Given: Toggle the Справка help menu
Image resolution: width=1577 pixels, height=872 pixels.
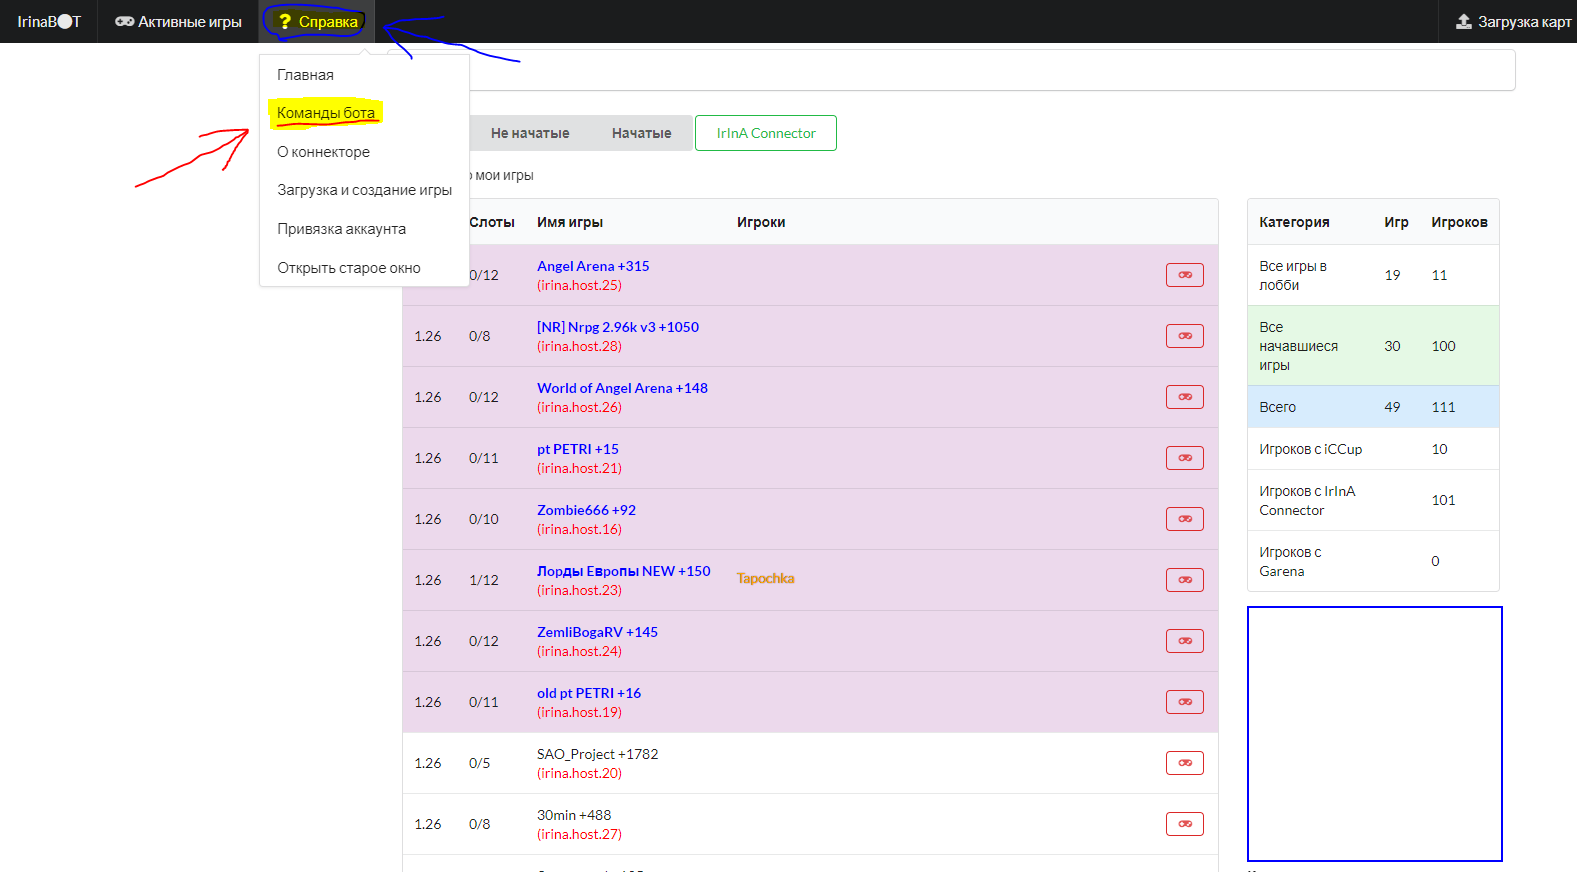Looking at the screenshot, I should pyautogui.click(x=317, y=21).
